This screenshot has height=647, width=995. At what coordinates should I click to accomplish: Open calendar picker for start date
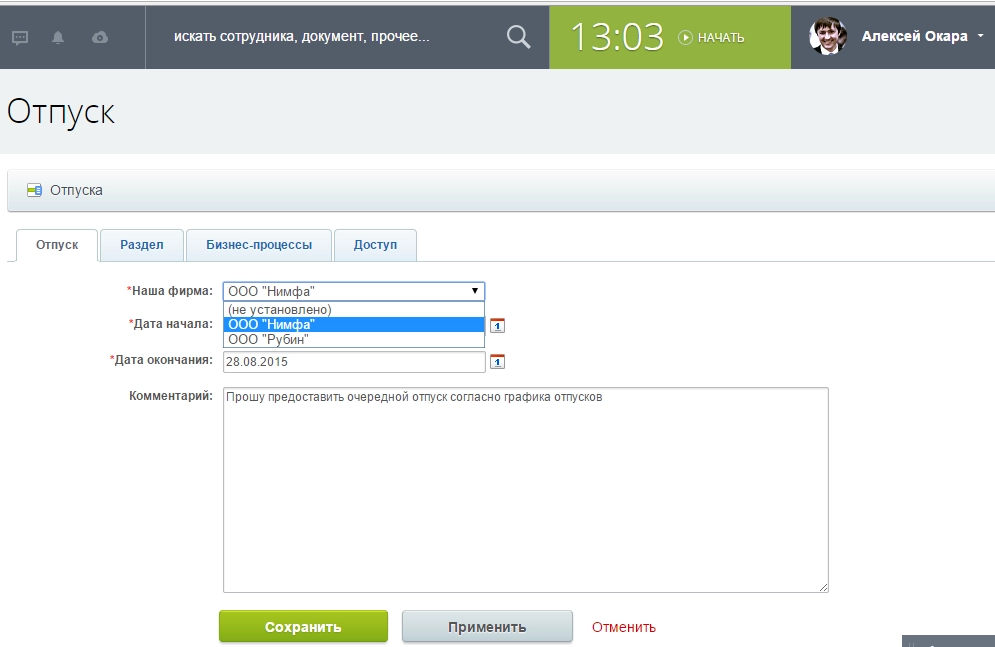497,324
